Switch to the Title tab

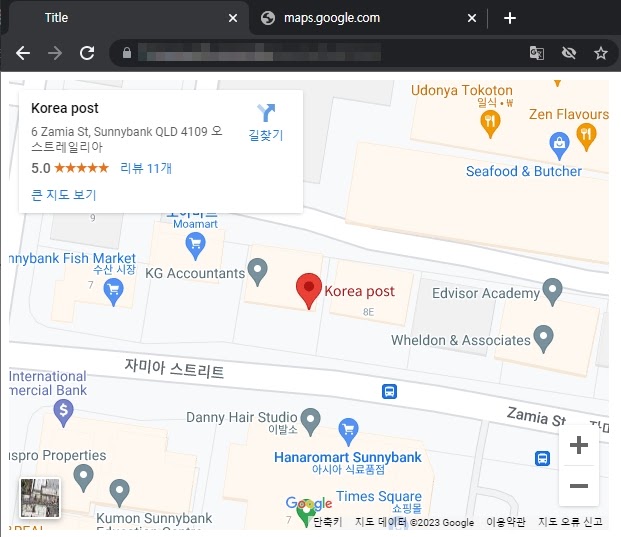(x=129, y=18)
